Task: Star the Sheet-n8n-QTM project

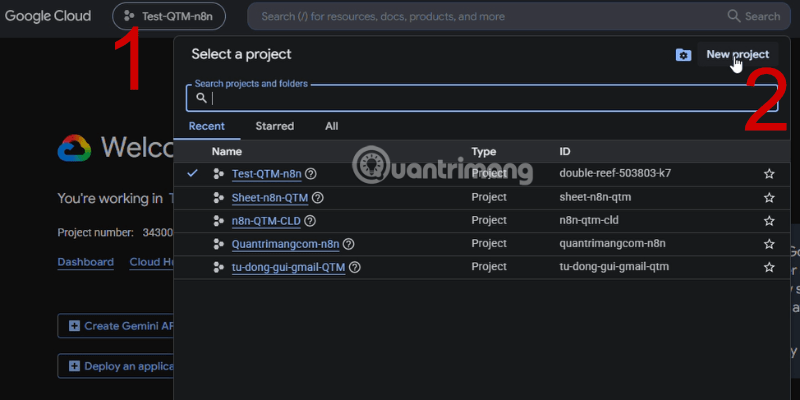Action: [x=769, y=197]
